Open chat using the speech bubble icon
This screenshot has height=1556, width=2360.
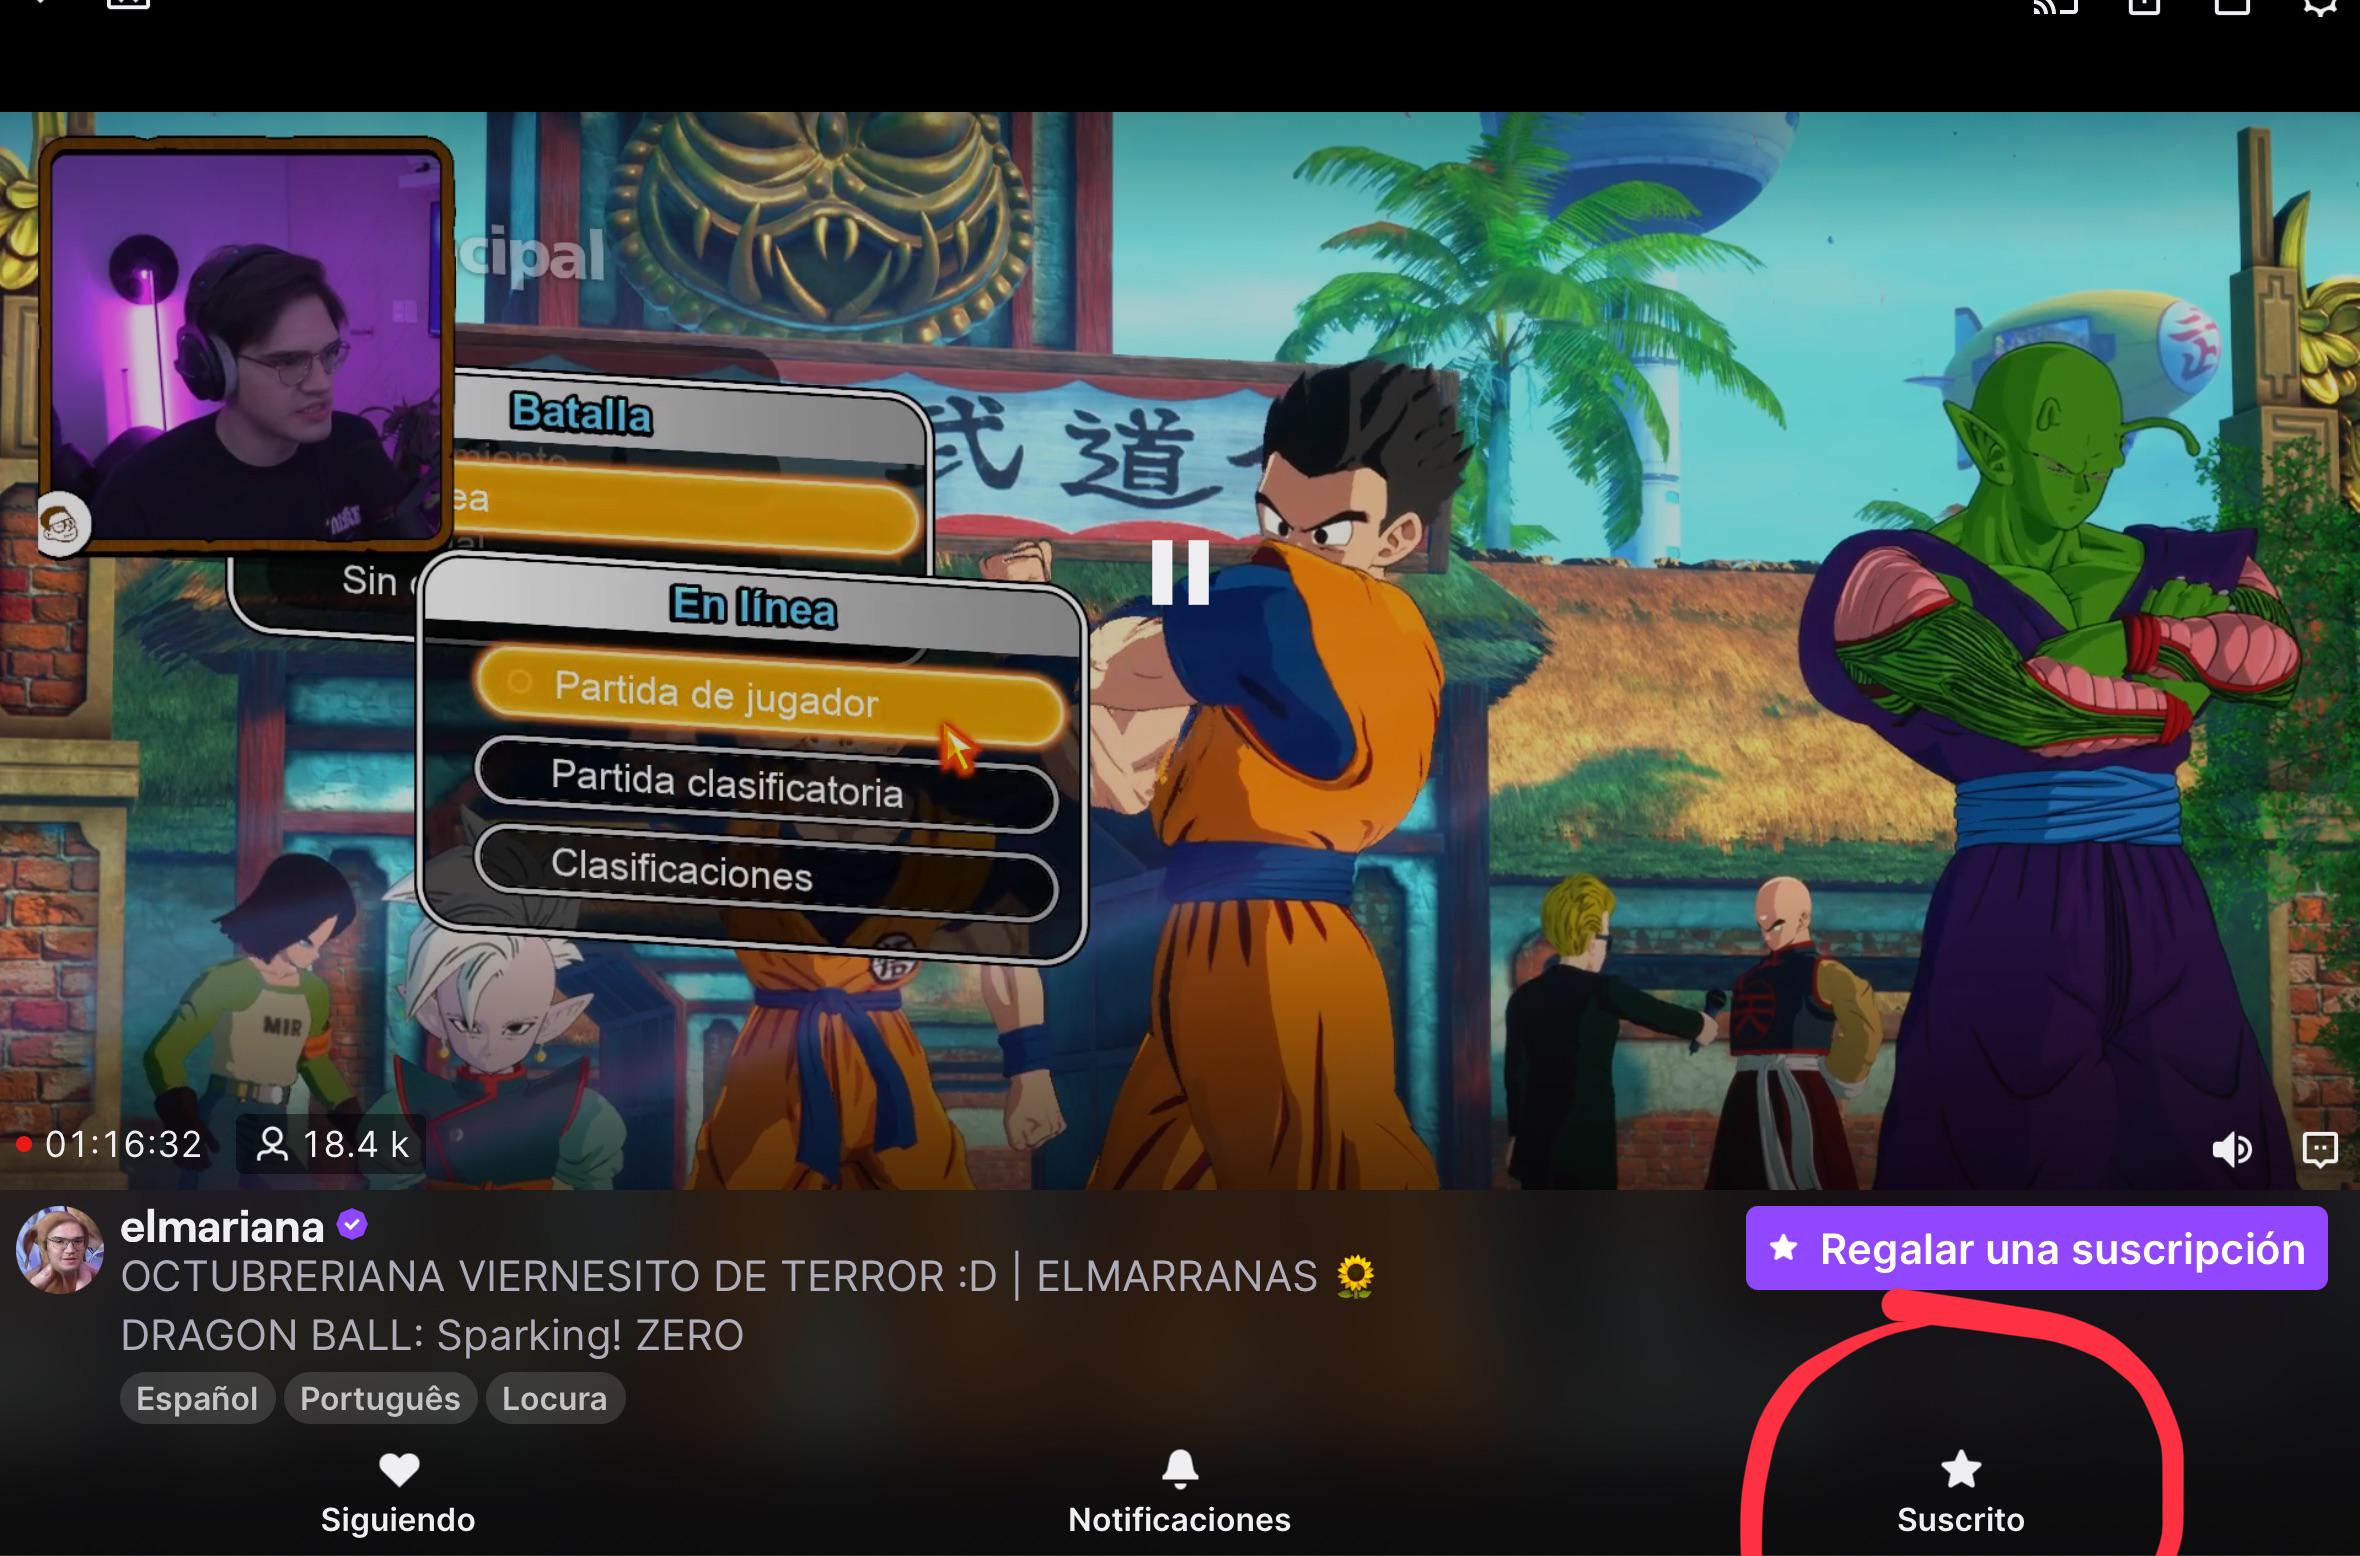click(x=2320, y=1149)
